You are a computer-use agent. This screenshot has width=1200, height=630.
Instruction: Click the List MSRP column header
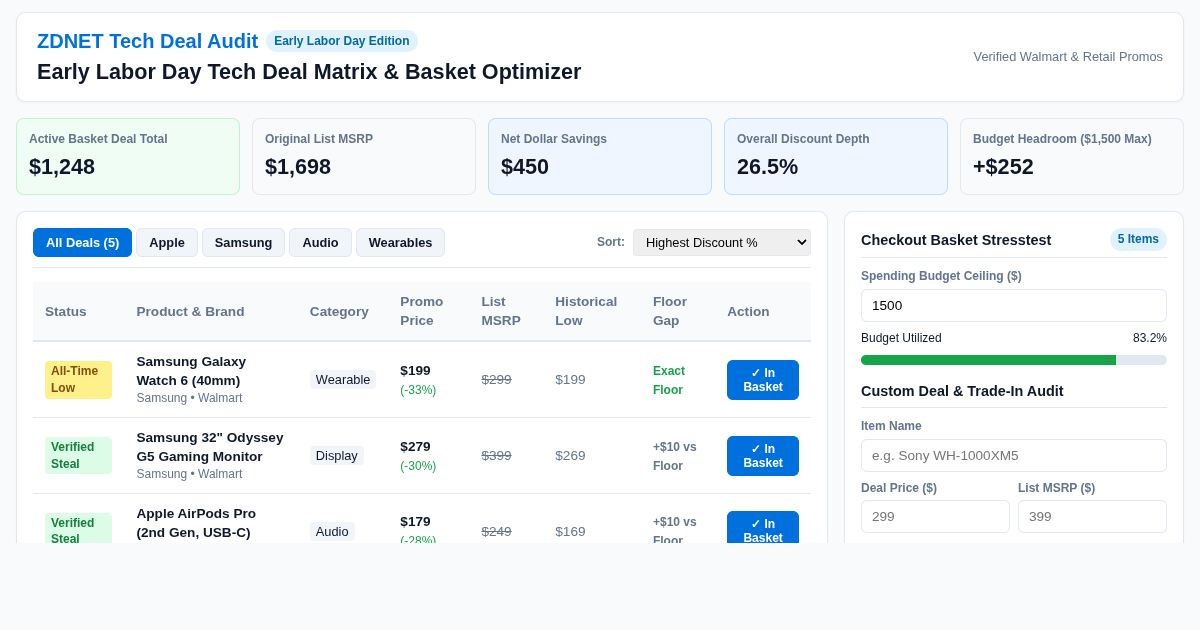tap(501, 311)
